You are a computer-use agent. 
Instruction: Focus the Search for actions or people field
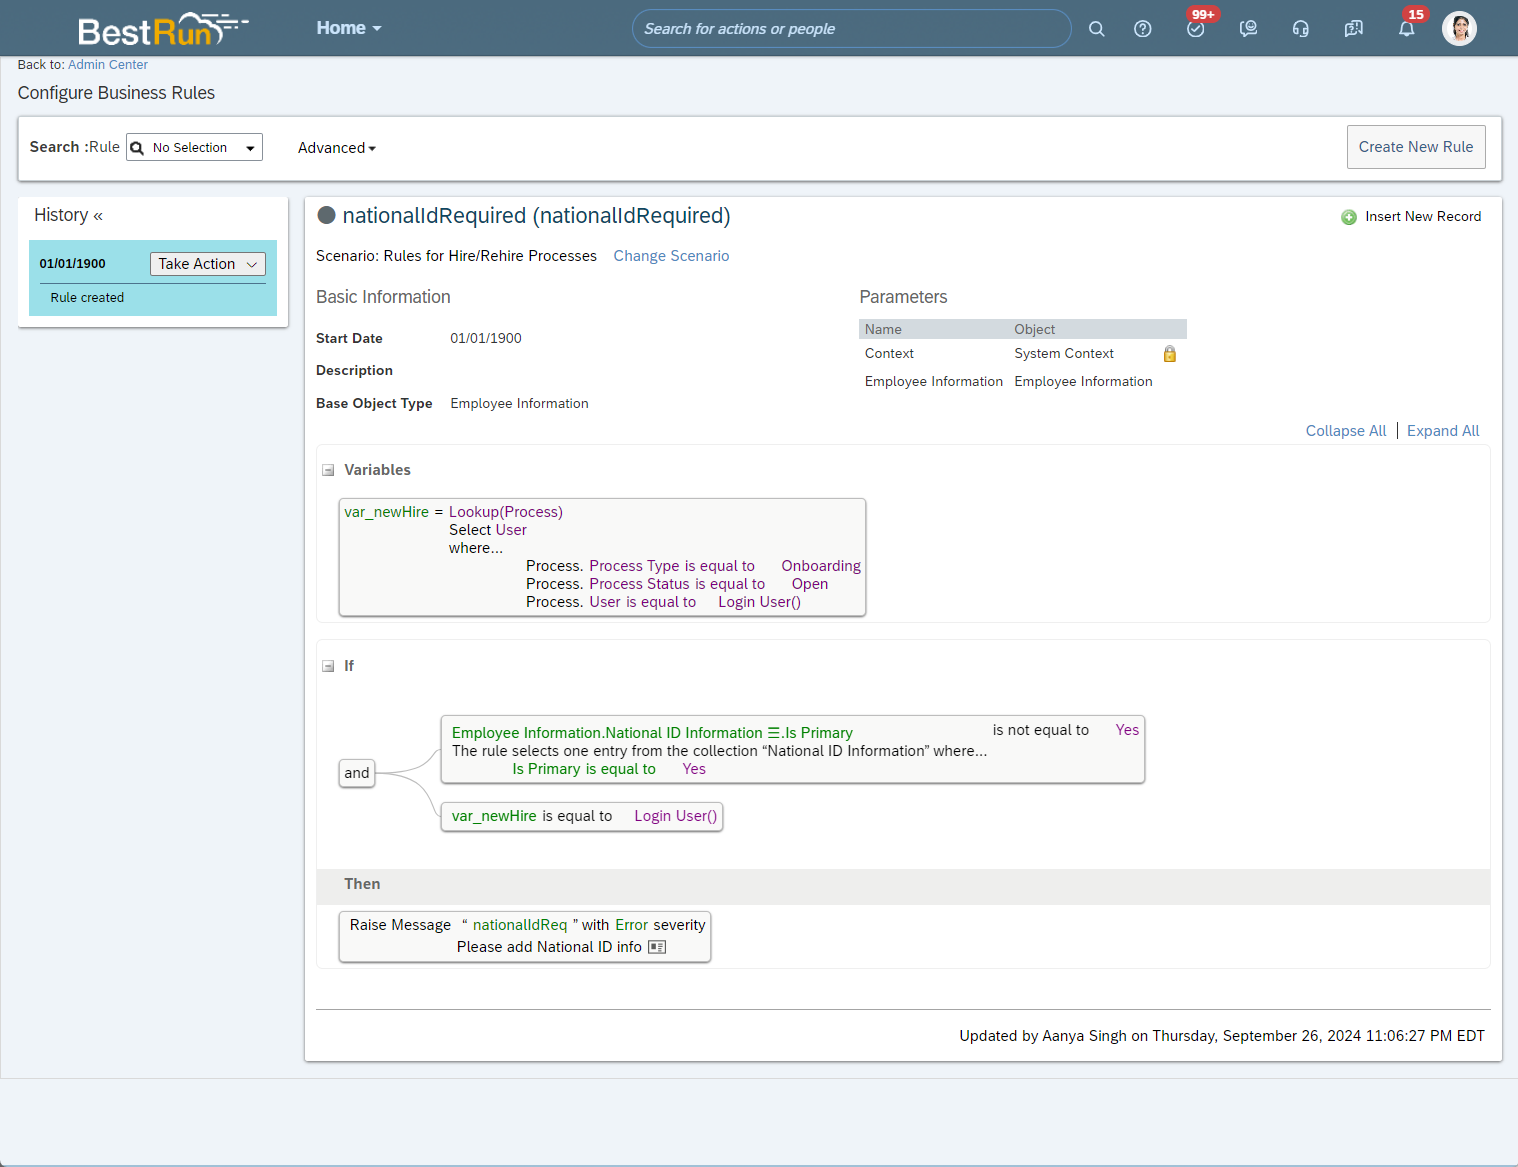click(851, 29)
